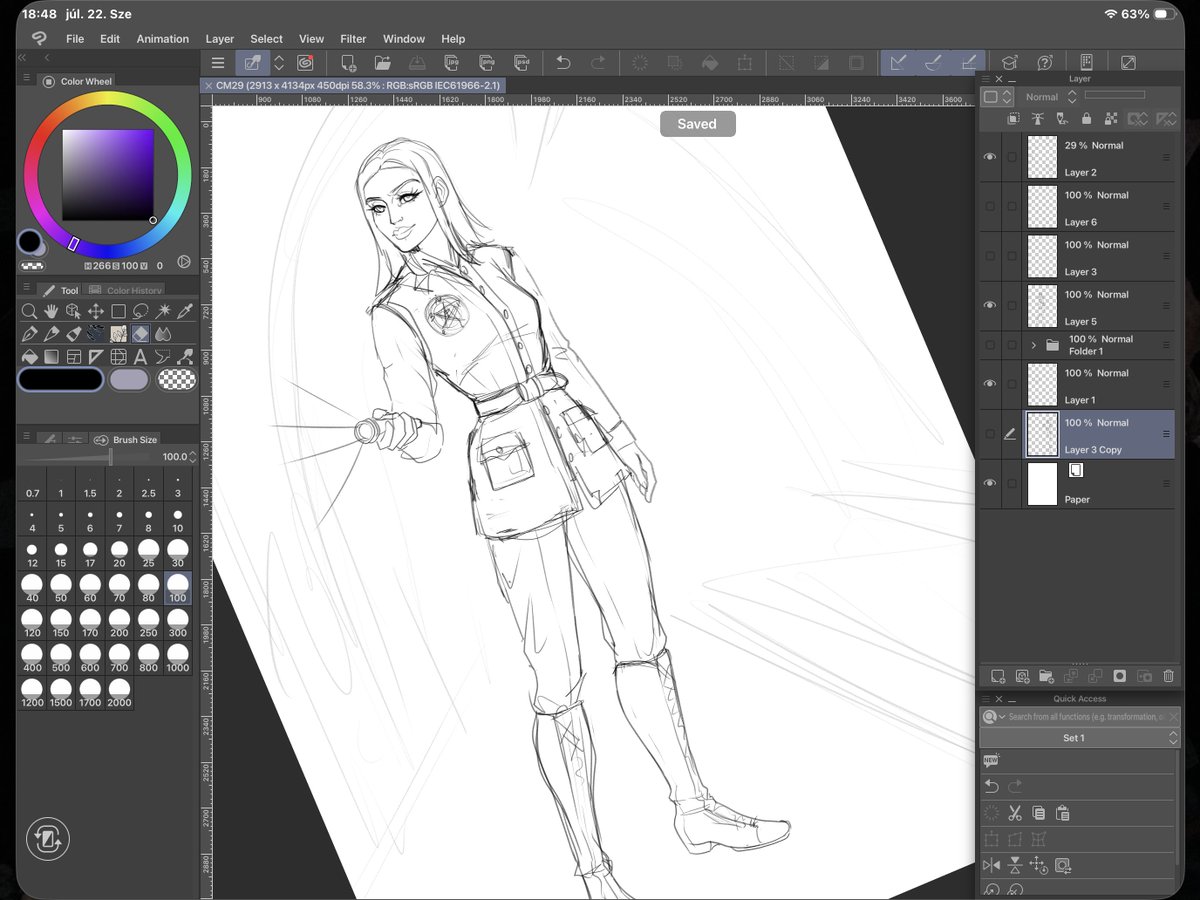Hide the Paper layer eye icon
Screen dimensions: 1200x900
click(990, 484)
